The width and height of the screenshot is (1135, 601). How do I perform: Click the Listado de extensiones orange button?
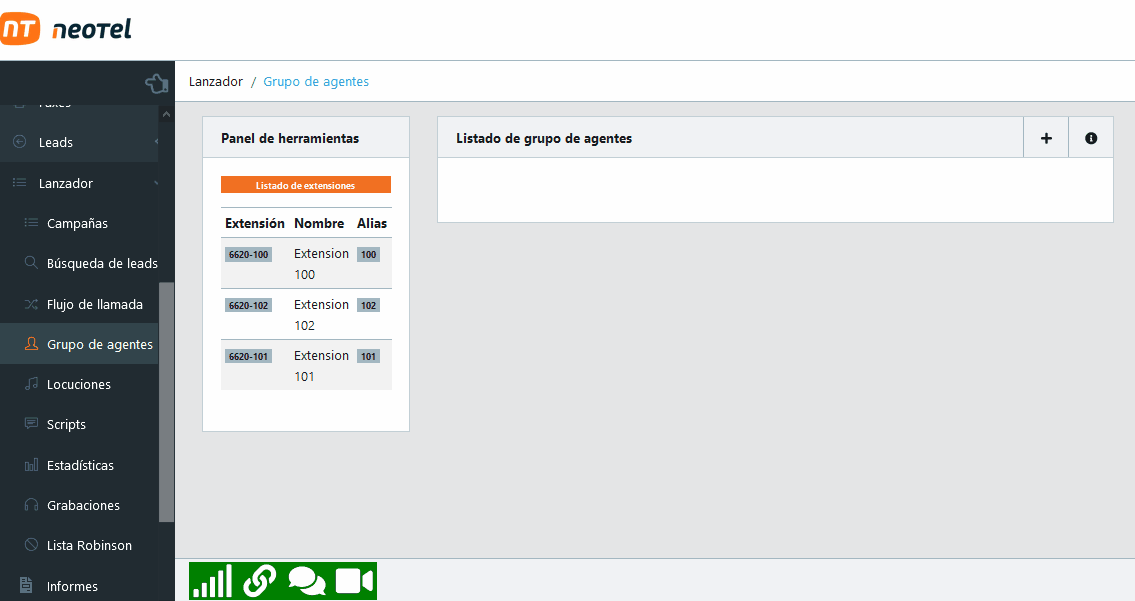(305, 185)
